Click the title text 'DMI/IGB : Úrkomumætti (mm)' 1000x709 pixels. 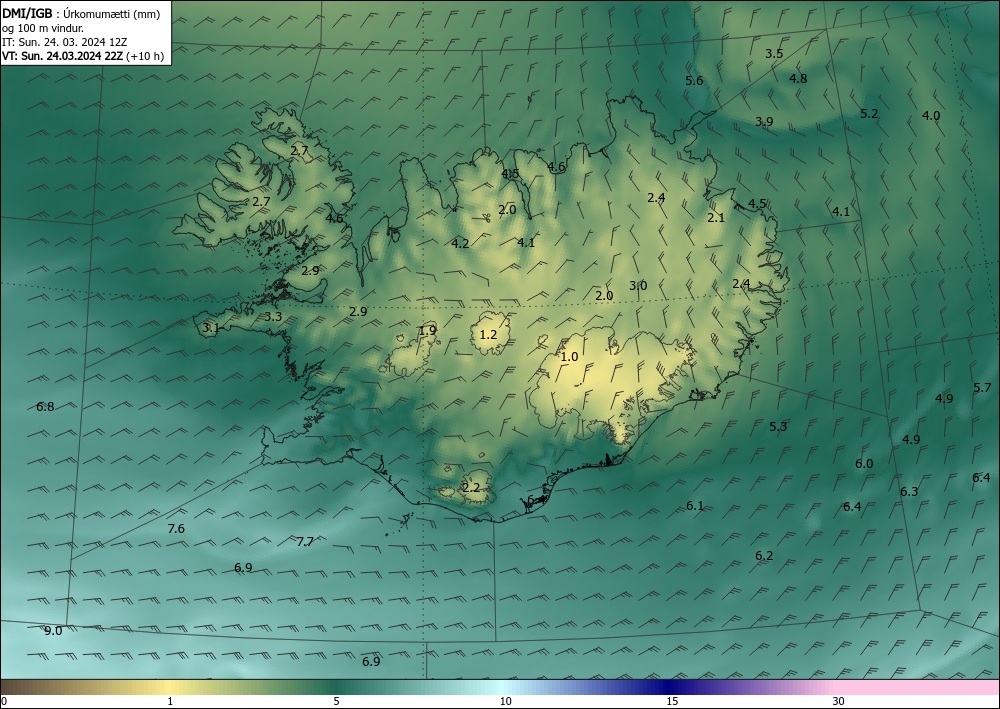click(x=81, y=14)
